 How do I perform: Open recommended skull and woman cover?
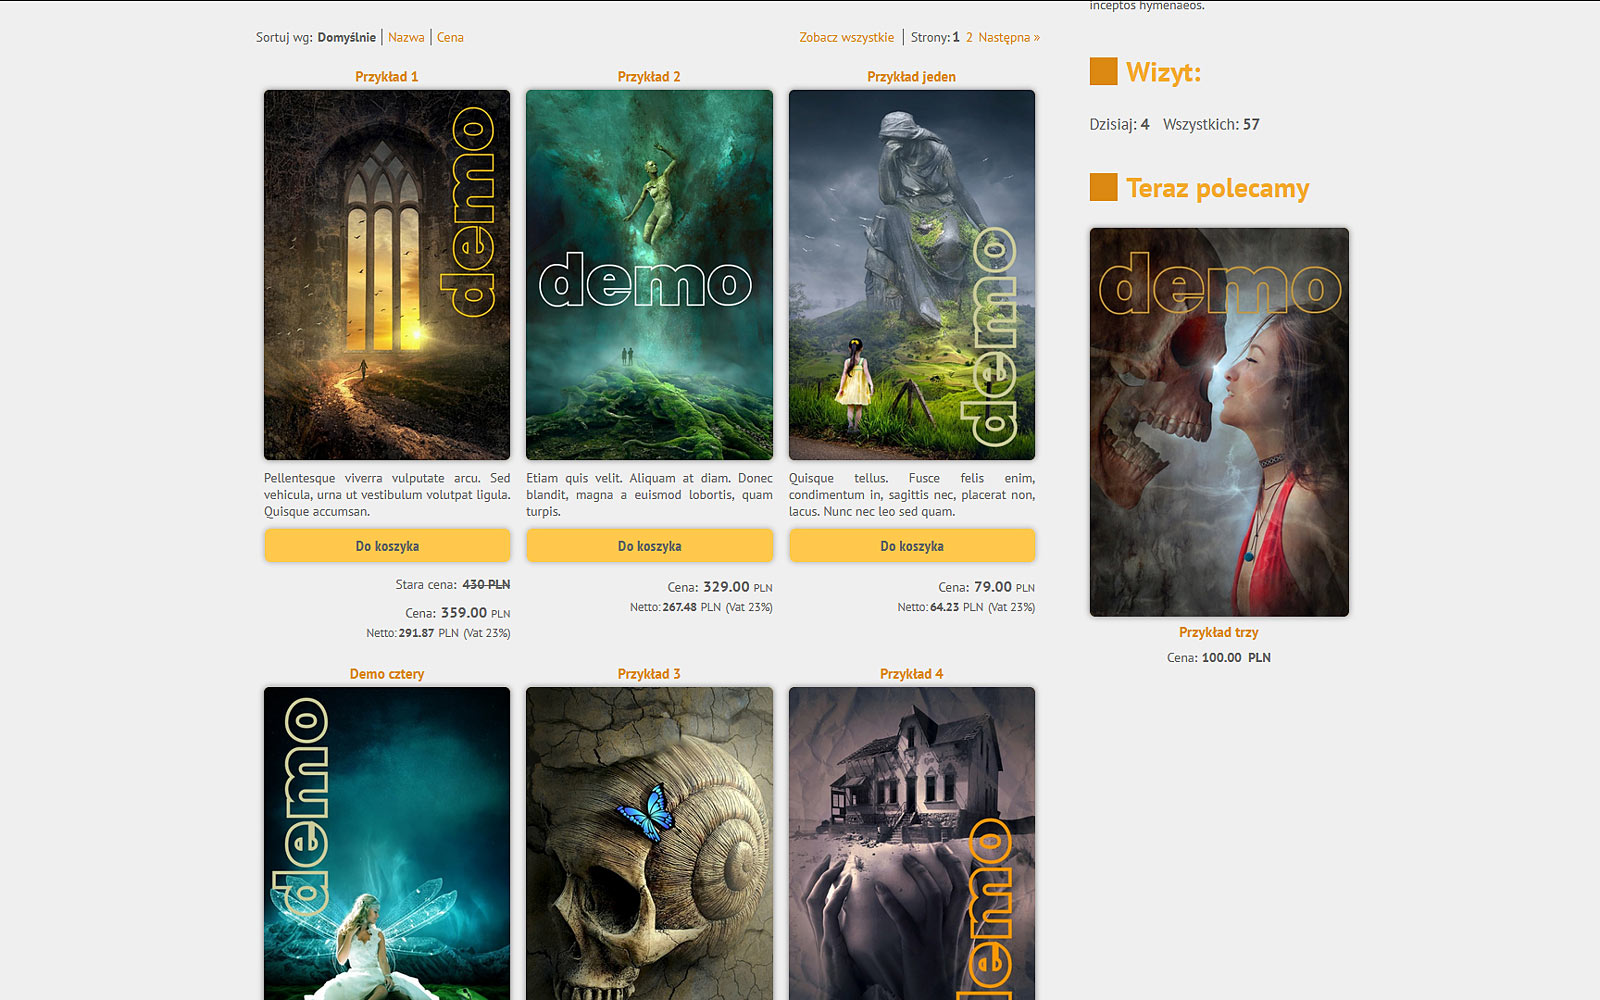[1219, 422]
